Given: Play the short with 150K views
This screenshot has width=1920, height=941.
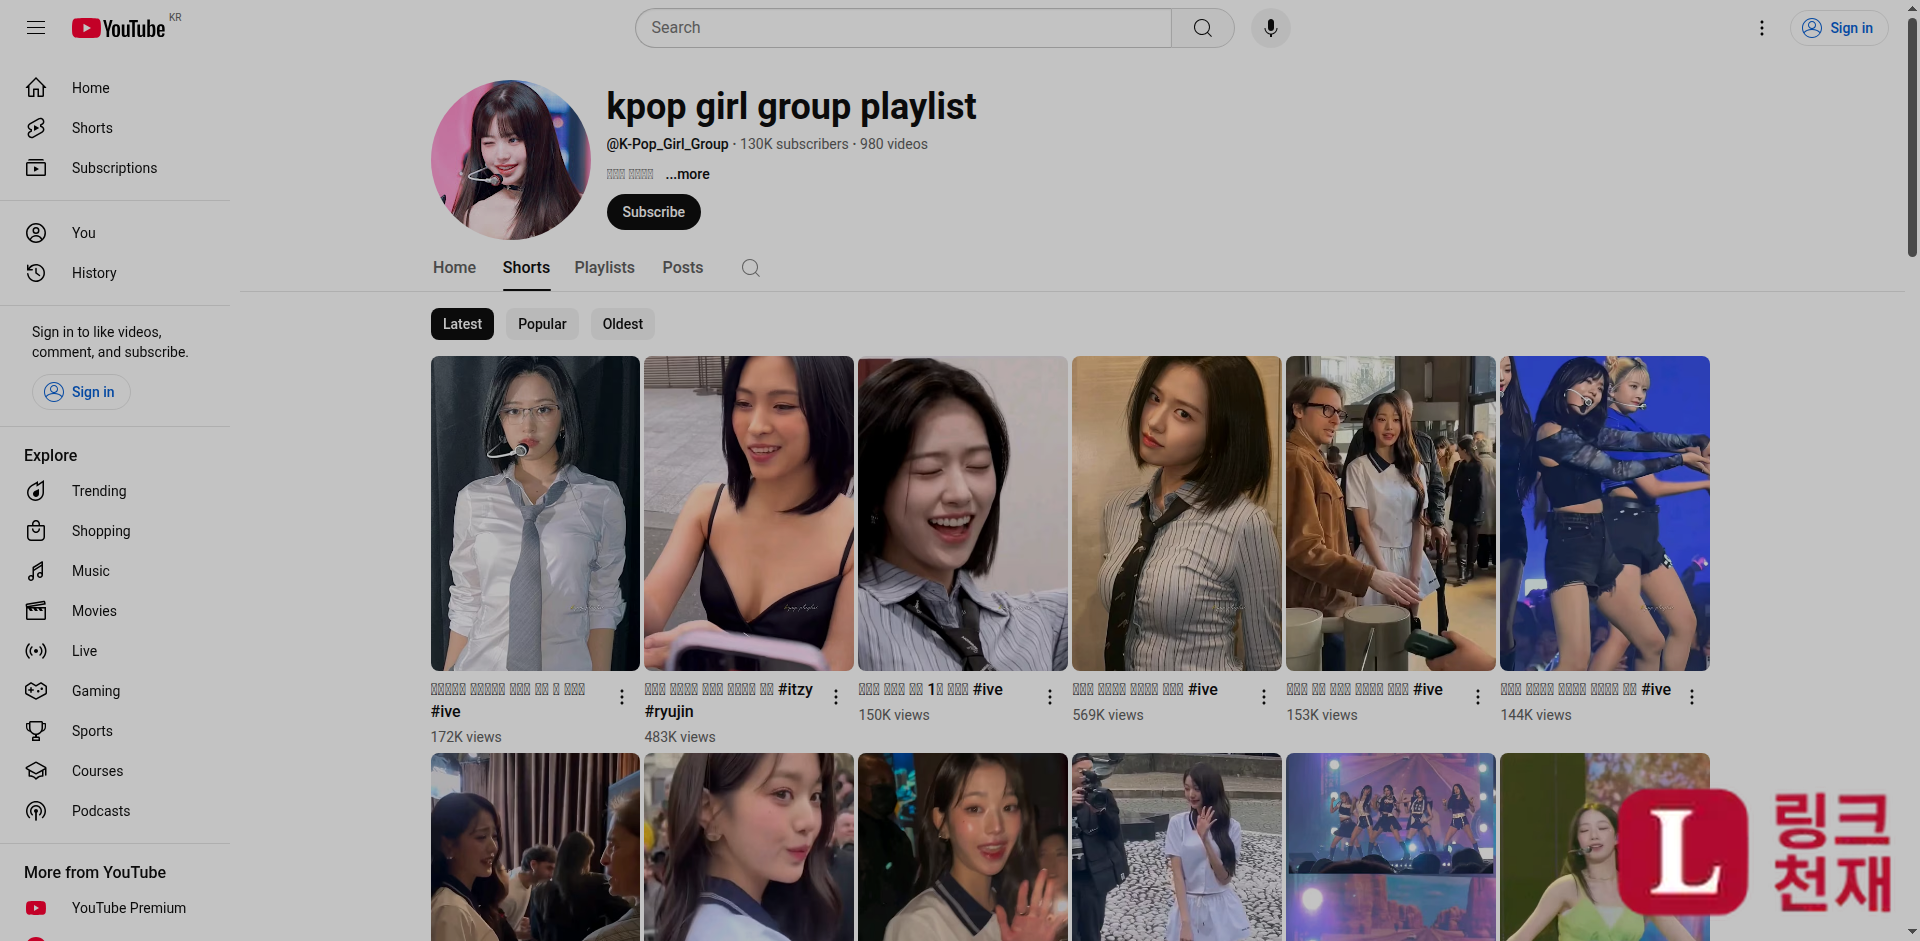Looking at the screenshot, I should coord(963,513).
